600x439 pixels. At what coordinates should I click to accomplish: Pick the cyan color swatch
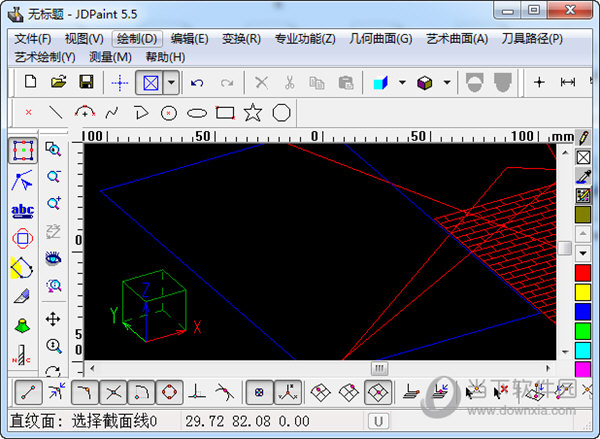(x=583, y=350)
